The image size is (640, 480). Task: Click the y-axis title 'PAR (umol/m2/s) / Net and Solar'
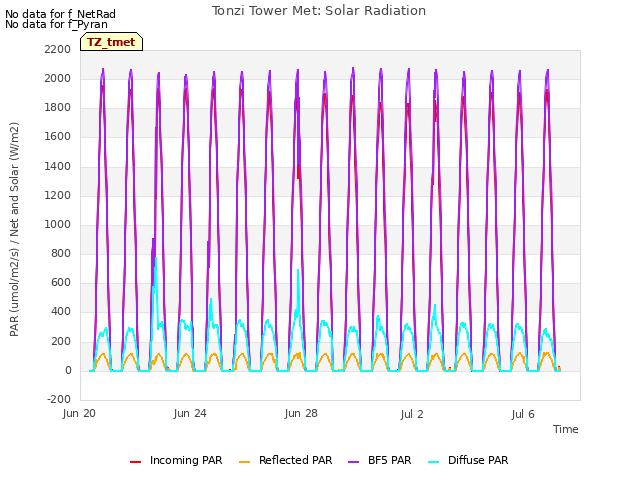pyautogui.click(x=14, y=229)
